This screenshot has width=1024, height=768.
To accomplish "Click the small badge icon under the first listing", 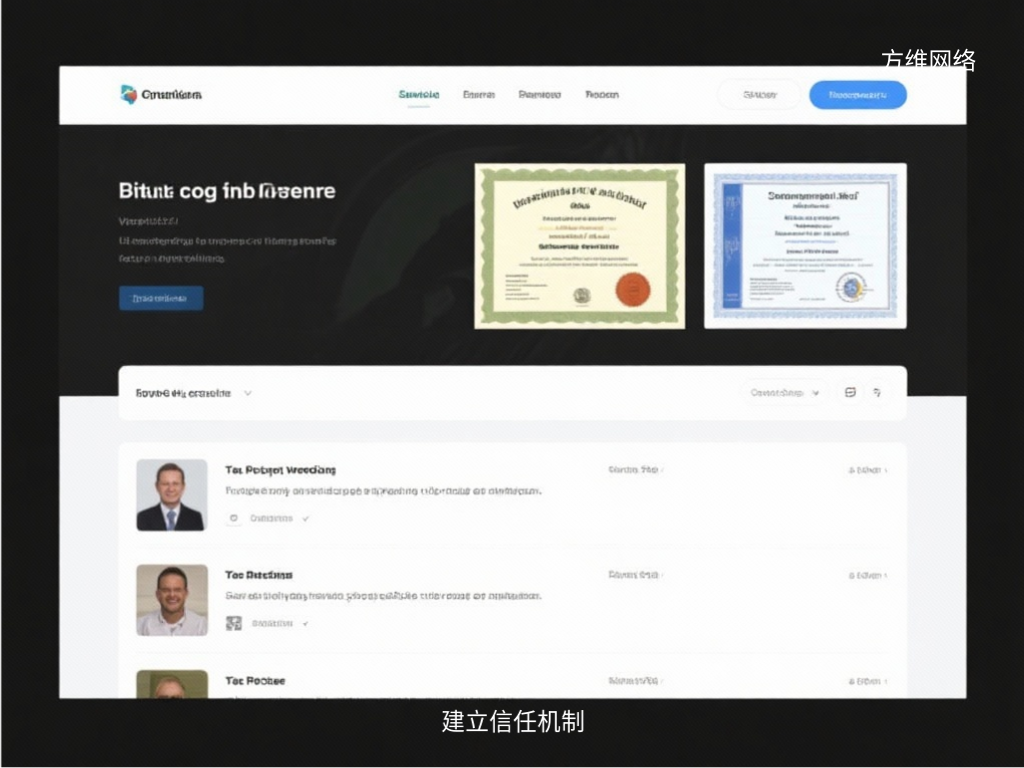I will (x=234, y=519).
